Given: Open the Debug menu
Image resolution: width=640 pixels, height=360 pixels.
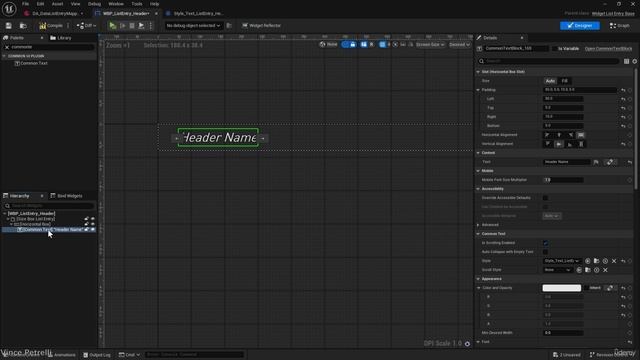Looking at the screenshot, I should point(94,4).
